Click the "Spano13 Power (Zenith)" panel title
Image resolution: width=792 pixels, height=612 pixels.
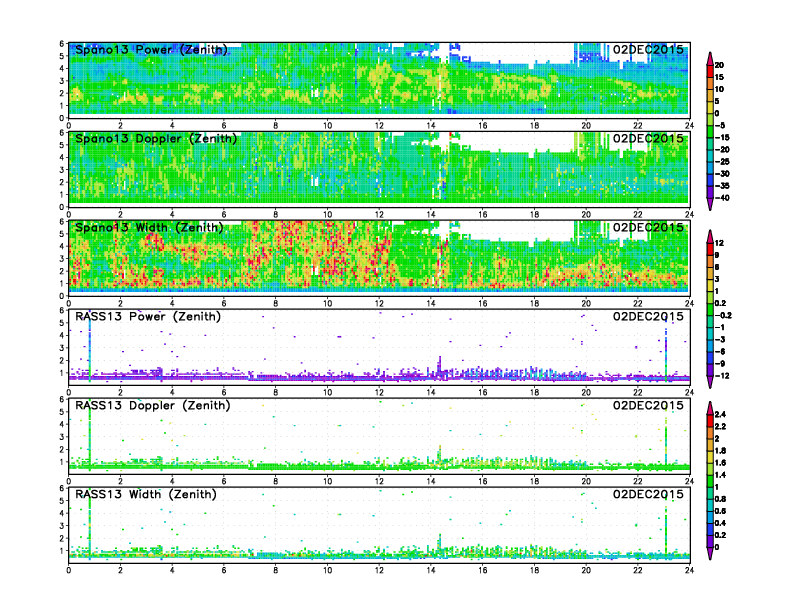pos(152,49)
